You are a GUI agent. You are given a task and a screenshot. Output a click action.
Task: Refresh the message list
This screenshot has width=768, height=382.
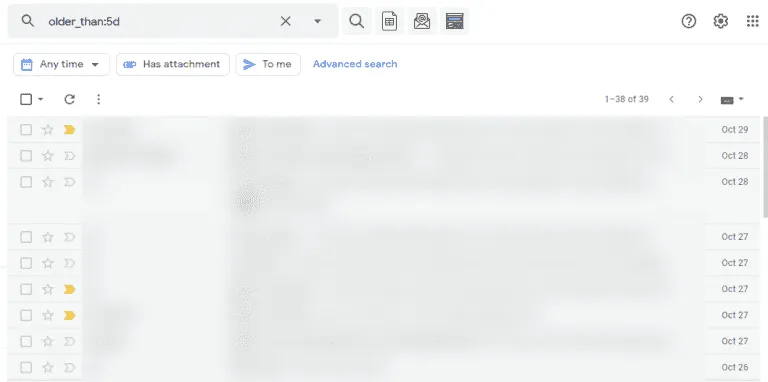point(70,99)
